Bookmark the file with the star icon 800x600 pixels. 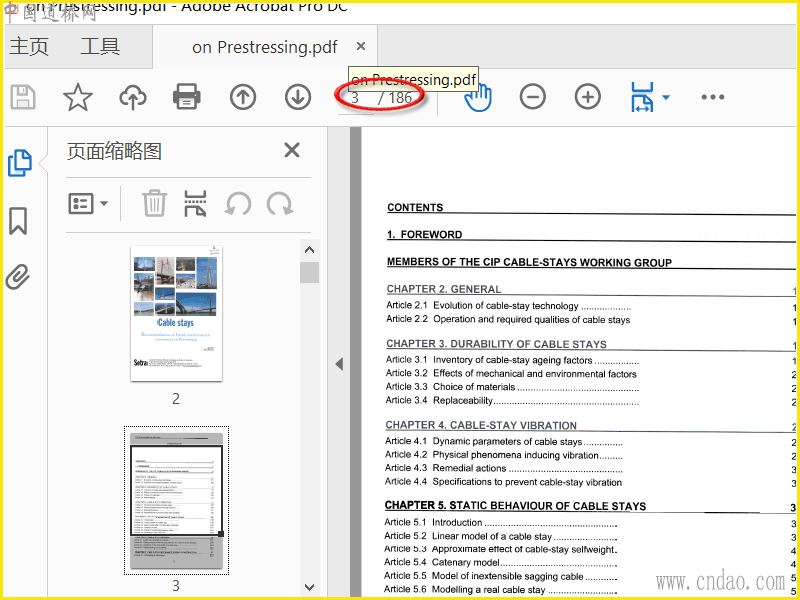coord(78,97)
